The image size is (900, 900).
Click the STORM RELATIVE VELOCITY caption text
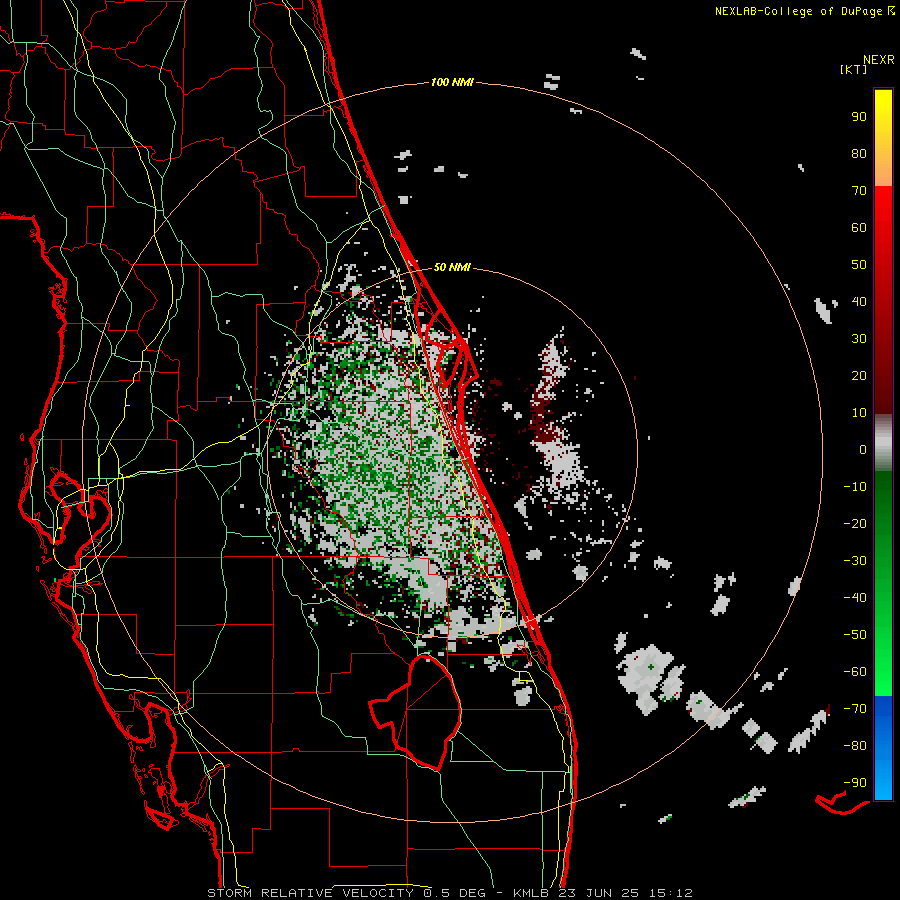coord(310,893)
